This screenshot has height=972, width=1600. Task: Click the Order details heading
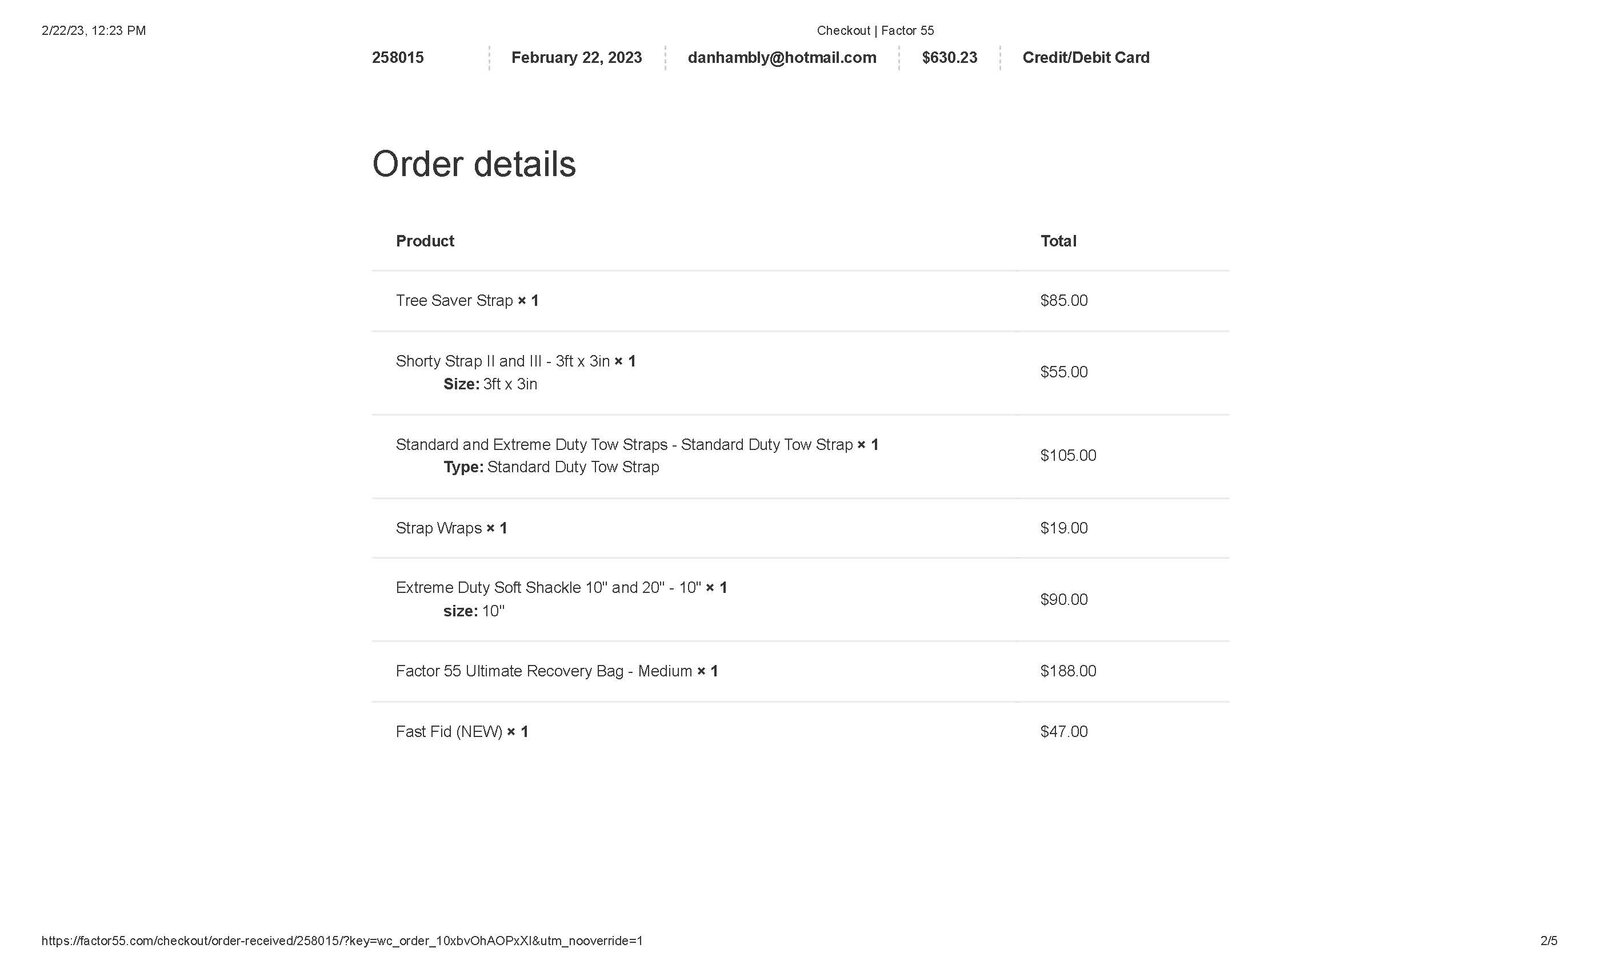[x=474, y=164]
